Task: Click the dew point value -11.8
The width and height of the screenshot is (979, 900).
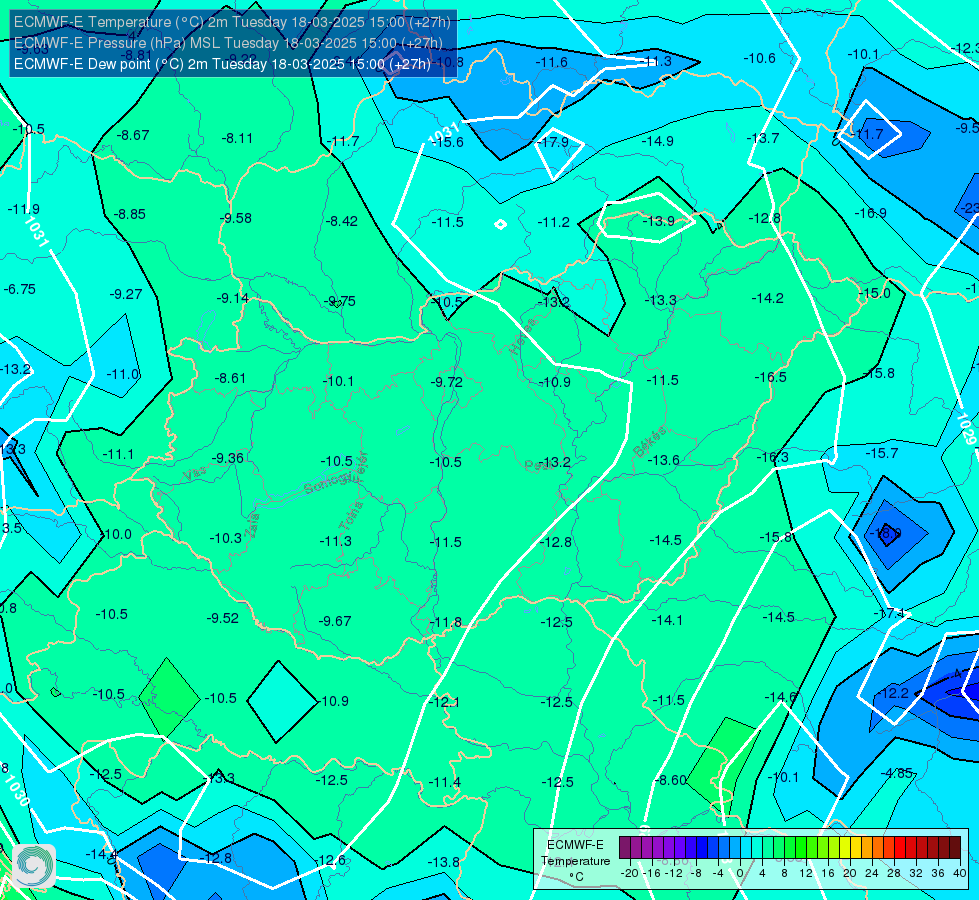Action: [446, 622]
